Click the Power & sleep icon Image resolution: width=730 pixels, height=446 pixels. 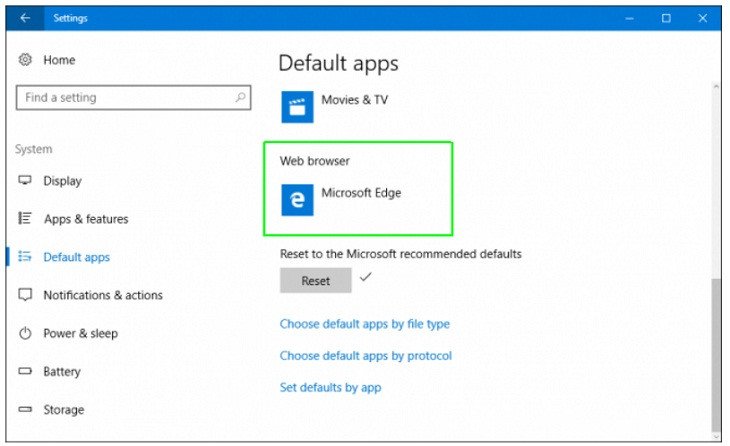click(25, 334)
